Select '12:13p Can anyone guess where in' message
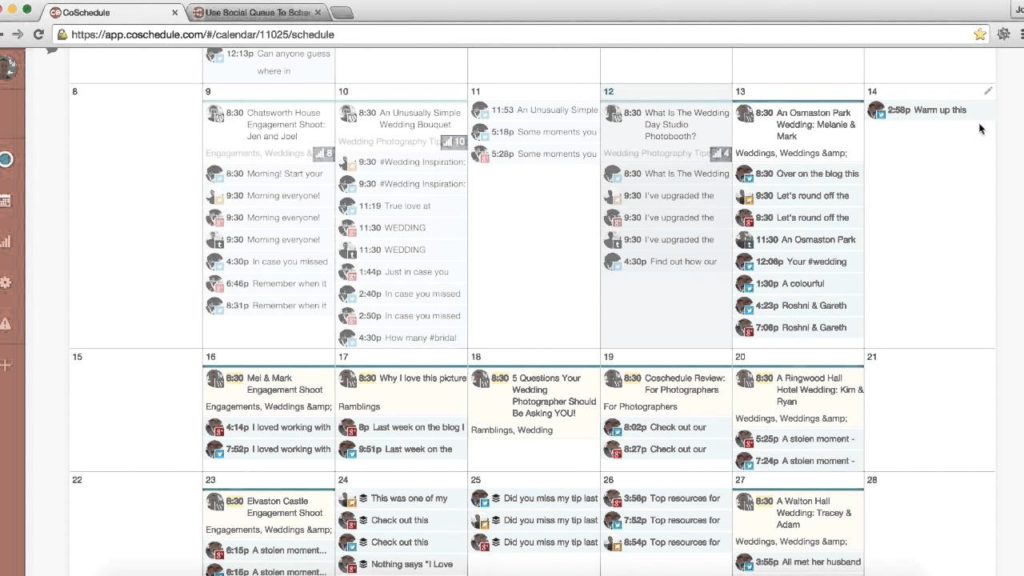1024x576 pixels. tap(268, 63)
